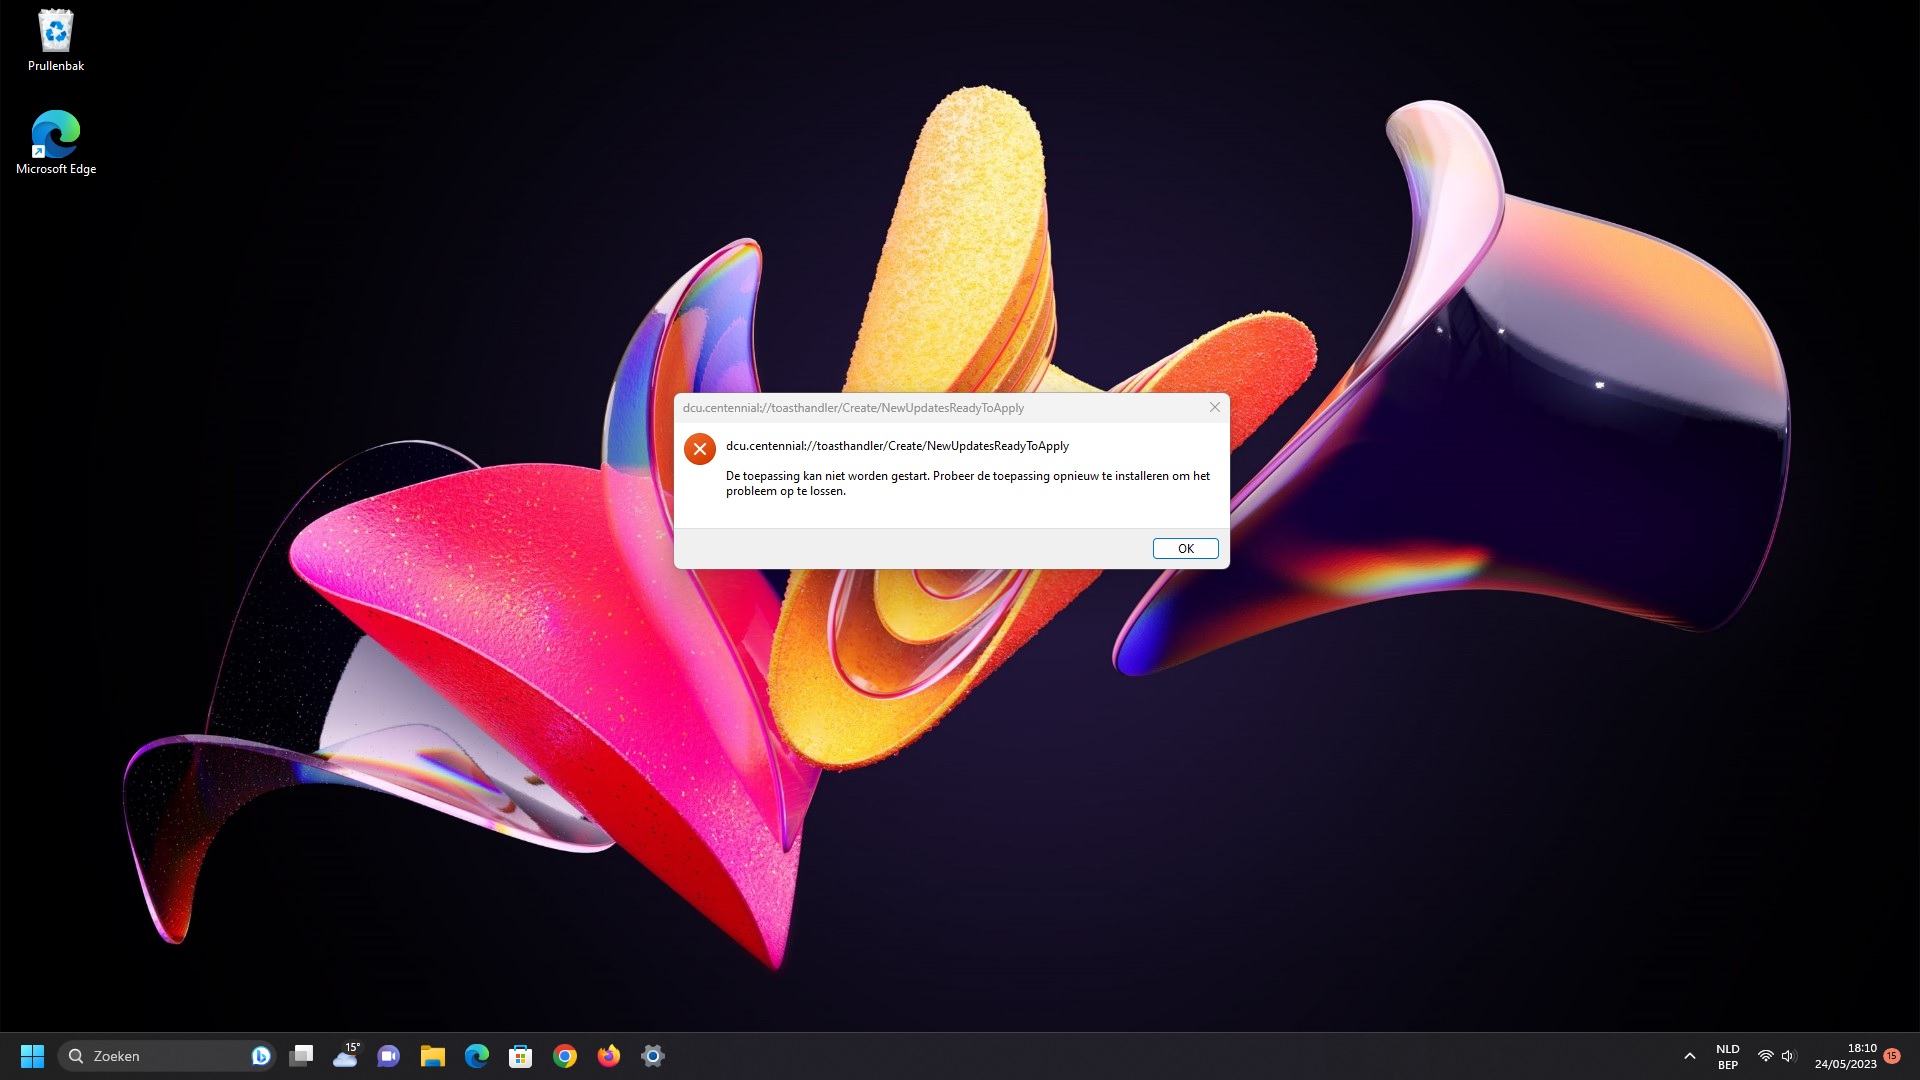The width and height of the screenshot is (1920, 1080).
Task: Open Microsoft Edge from the desktop shortcut
Action: [x=55, y=133]
